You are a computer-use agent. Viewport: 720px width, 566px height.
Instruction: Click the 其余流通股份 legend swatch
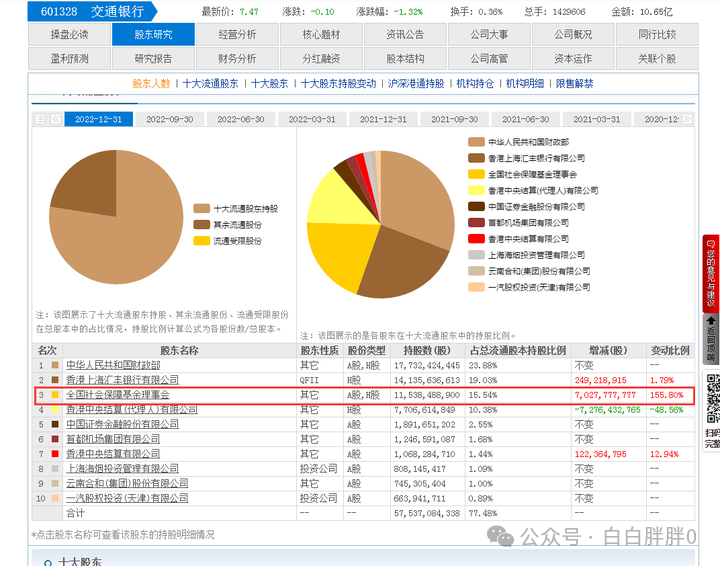[202, 225]
